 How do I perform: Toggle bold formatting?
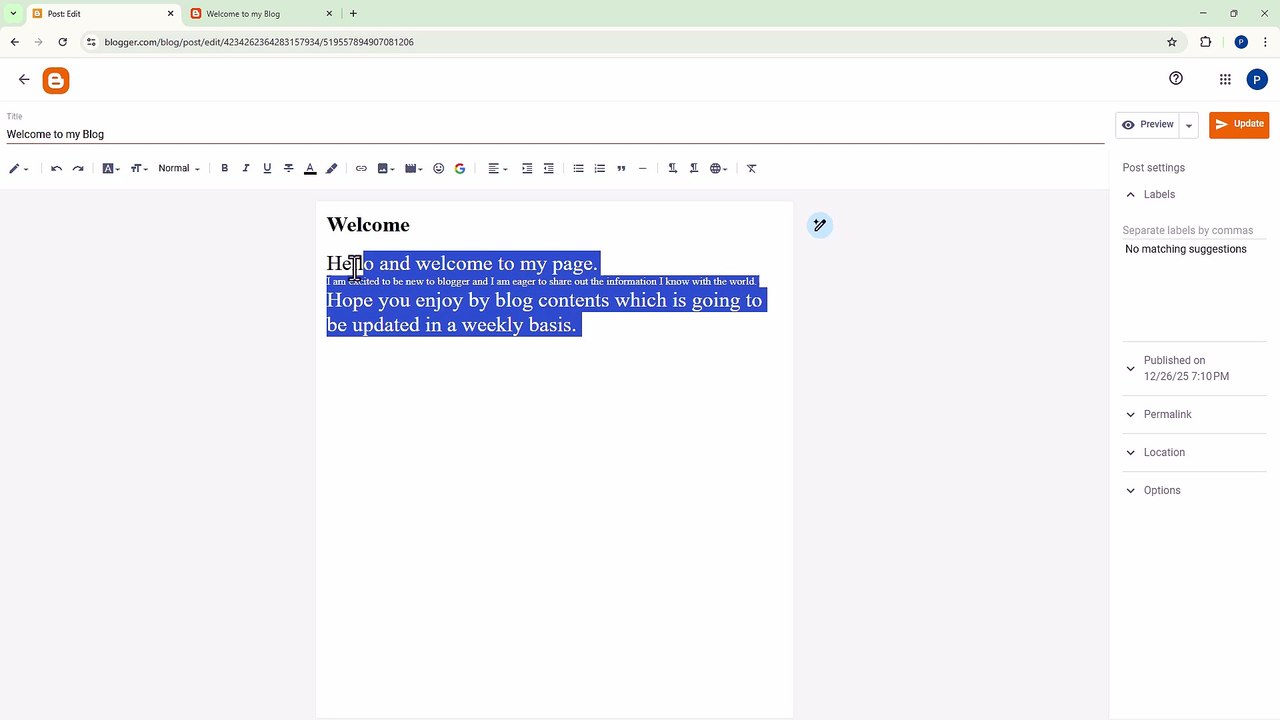225,169
